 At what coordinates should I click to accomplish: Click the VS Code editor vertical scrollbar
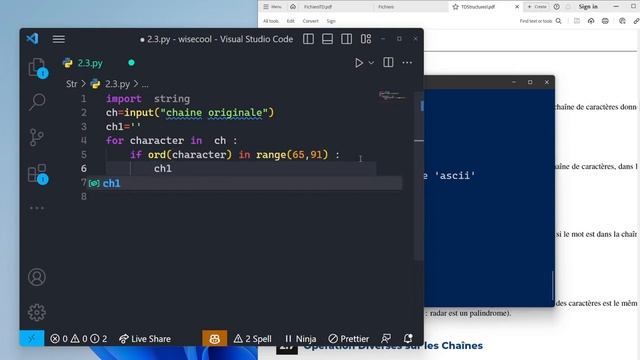(x=418, y=176)
